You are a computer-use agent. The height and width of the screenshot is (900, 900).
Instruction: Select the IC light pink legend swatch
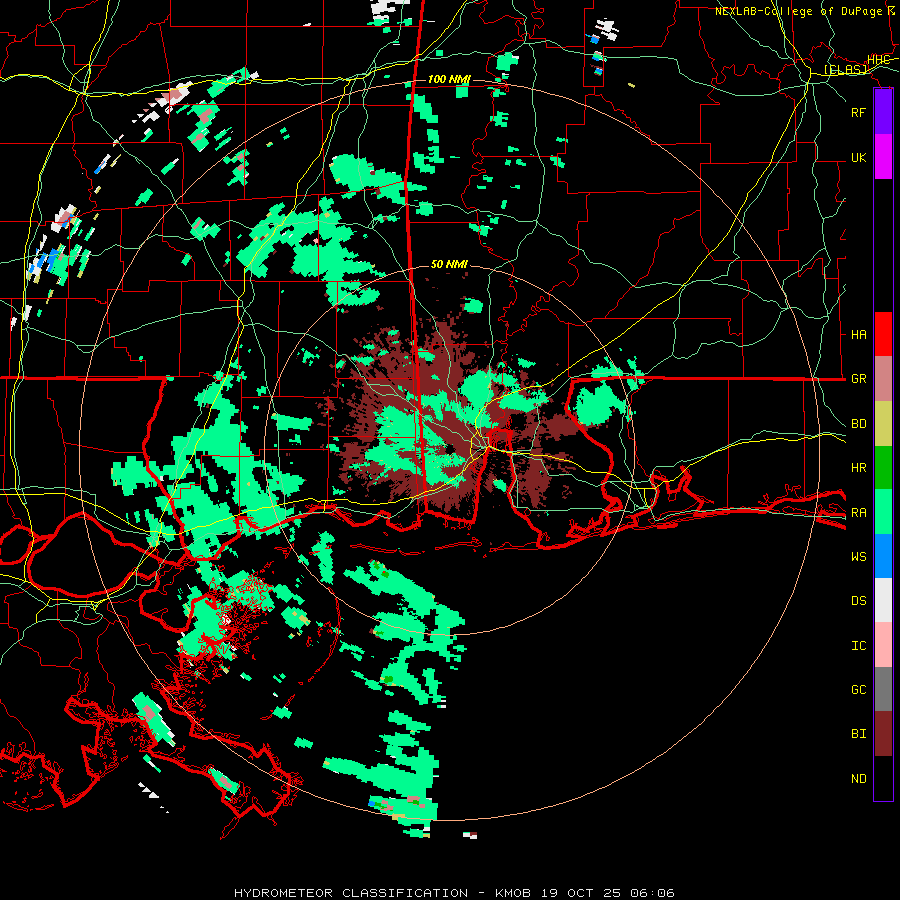(883, 645)
